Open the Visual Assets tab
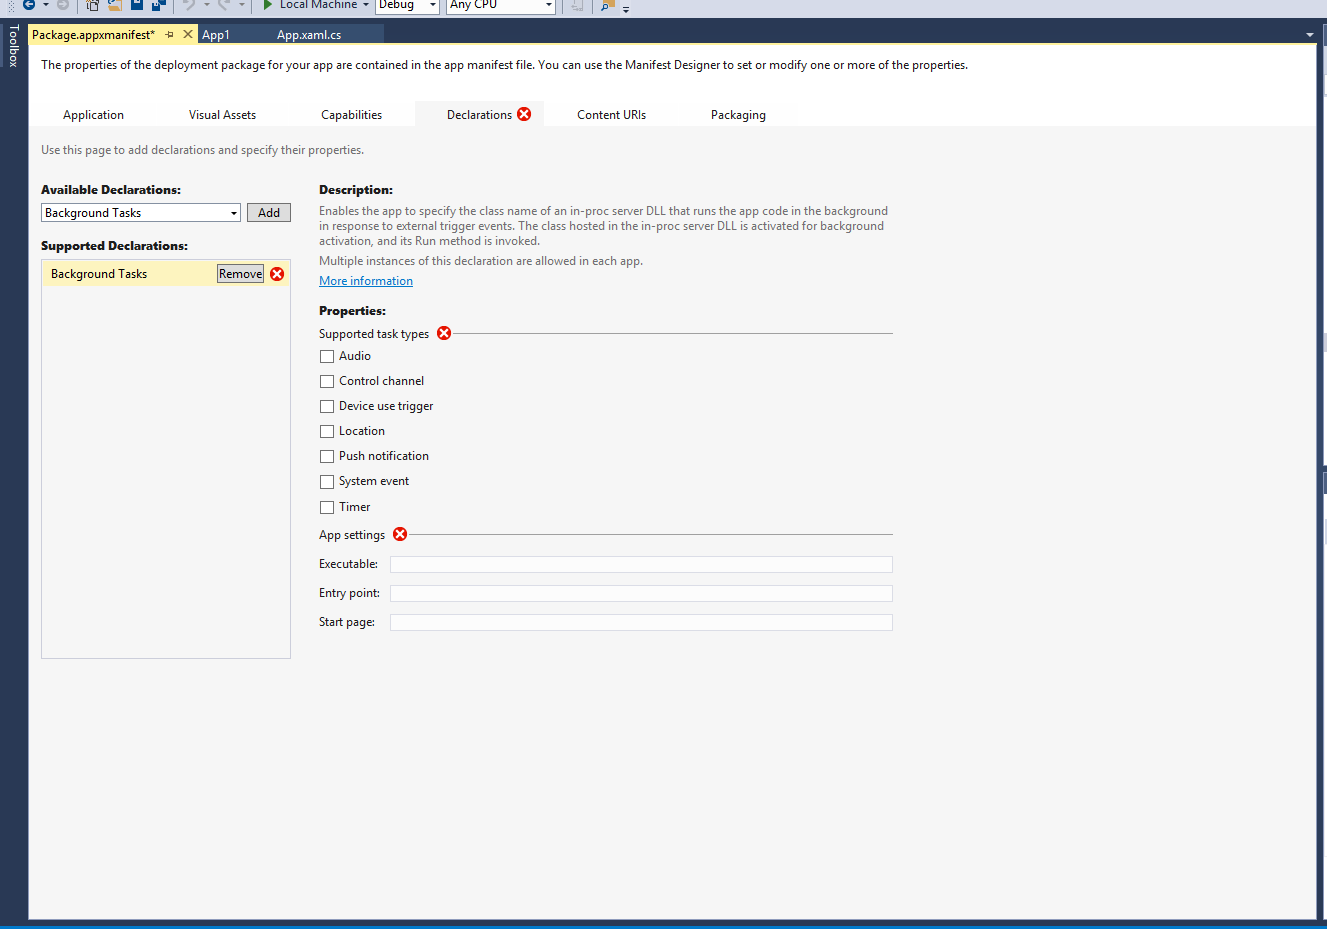 click(222, 115)
